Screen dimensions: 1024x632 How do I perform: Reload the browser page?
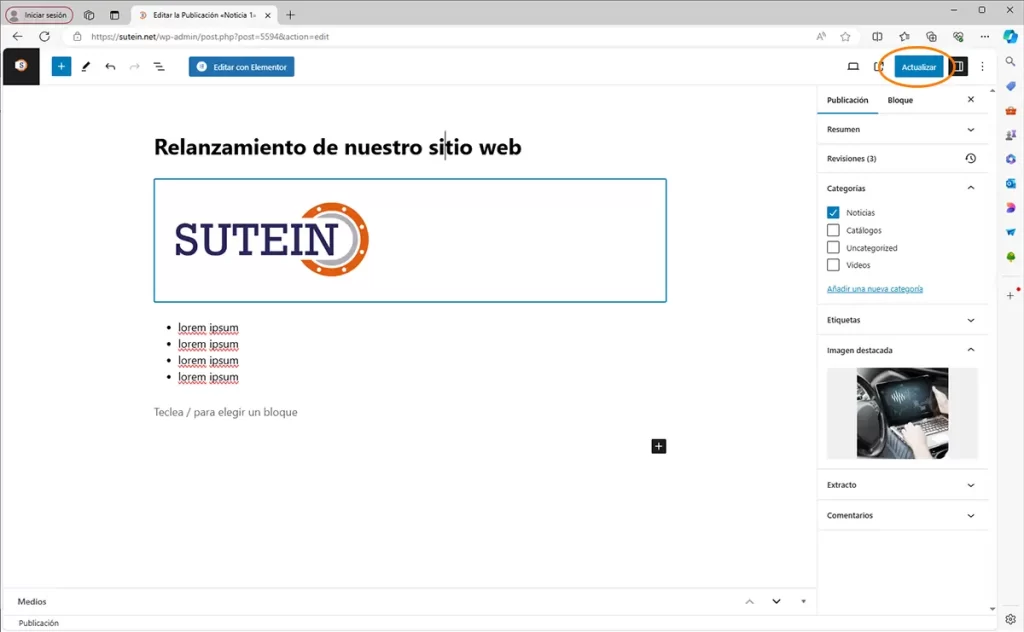click(x=44, y=37)
